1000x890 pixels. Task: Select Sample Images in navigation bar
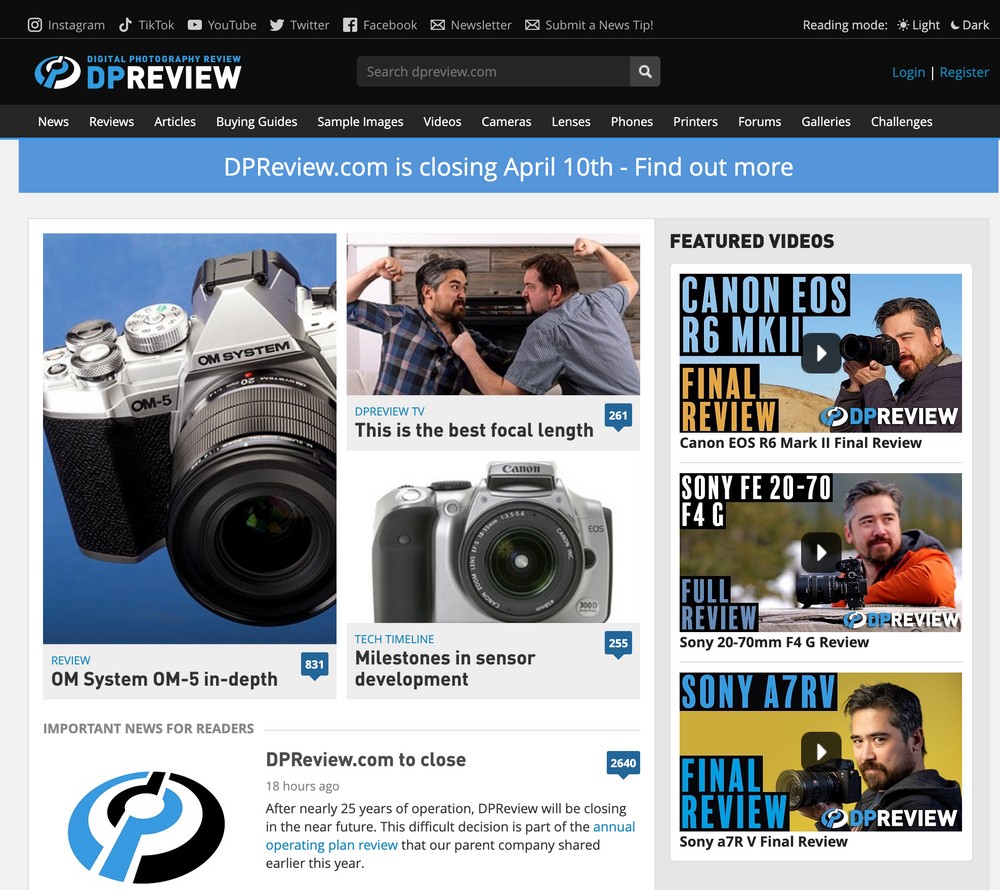(x=360, y=121)
